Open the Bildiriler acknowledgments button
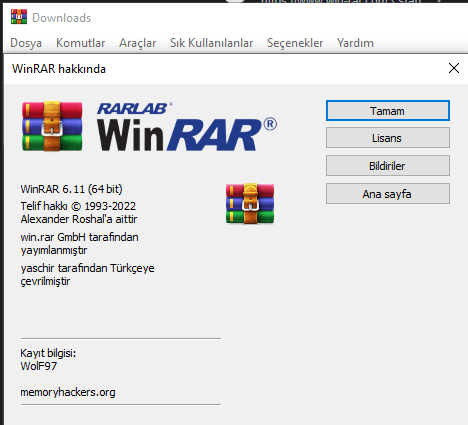Image resolution: width=468 pixels, height=425 pixels. point(388,166)
